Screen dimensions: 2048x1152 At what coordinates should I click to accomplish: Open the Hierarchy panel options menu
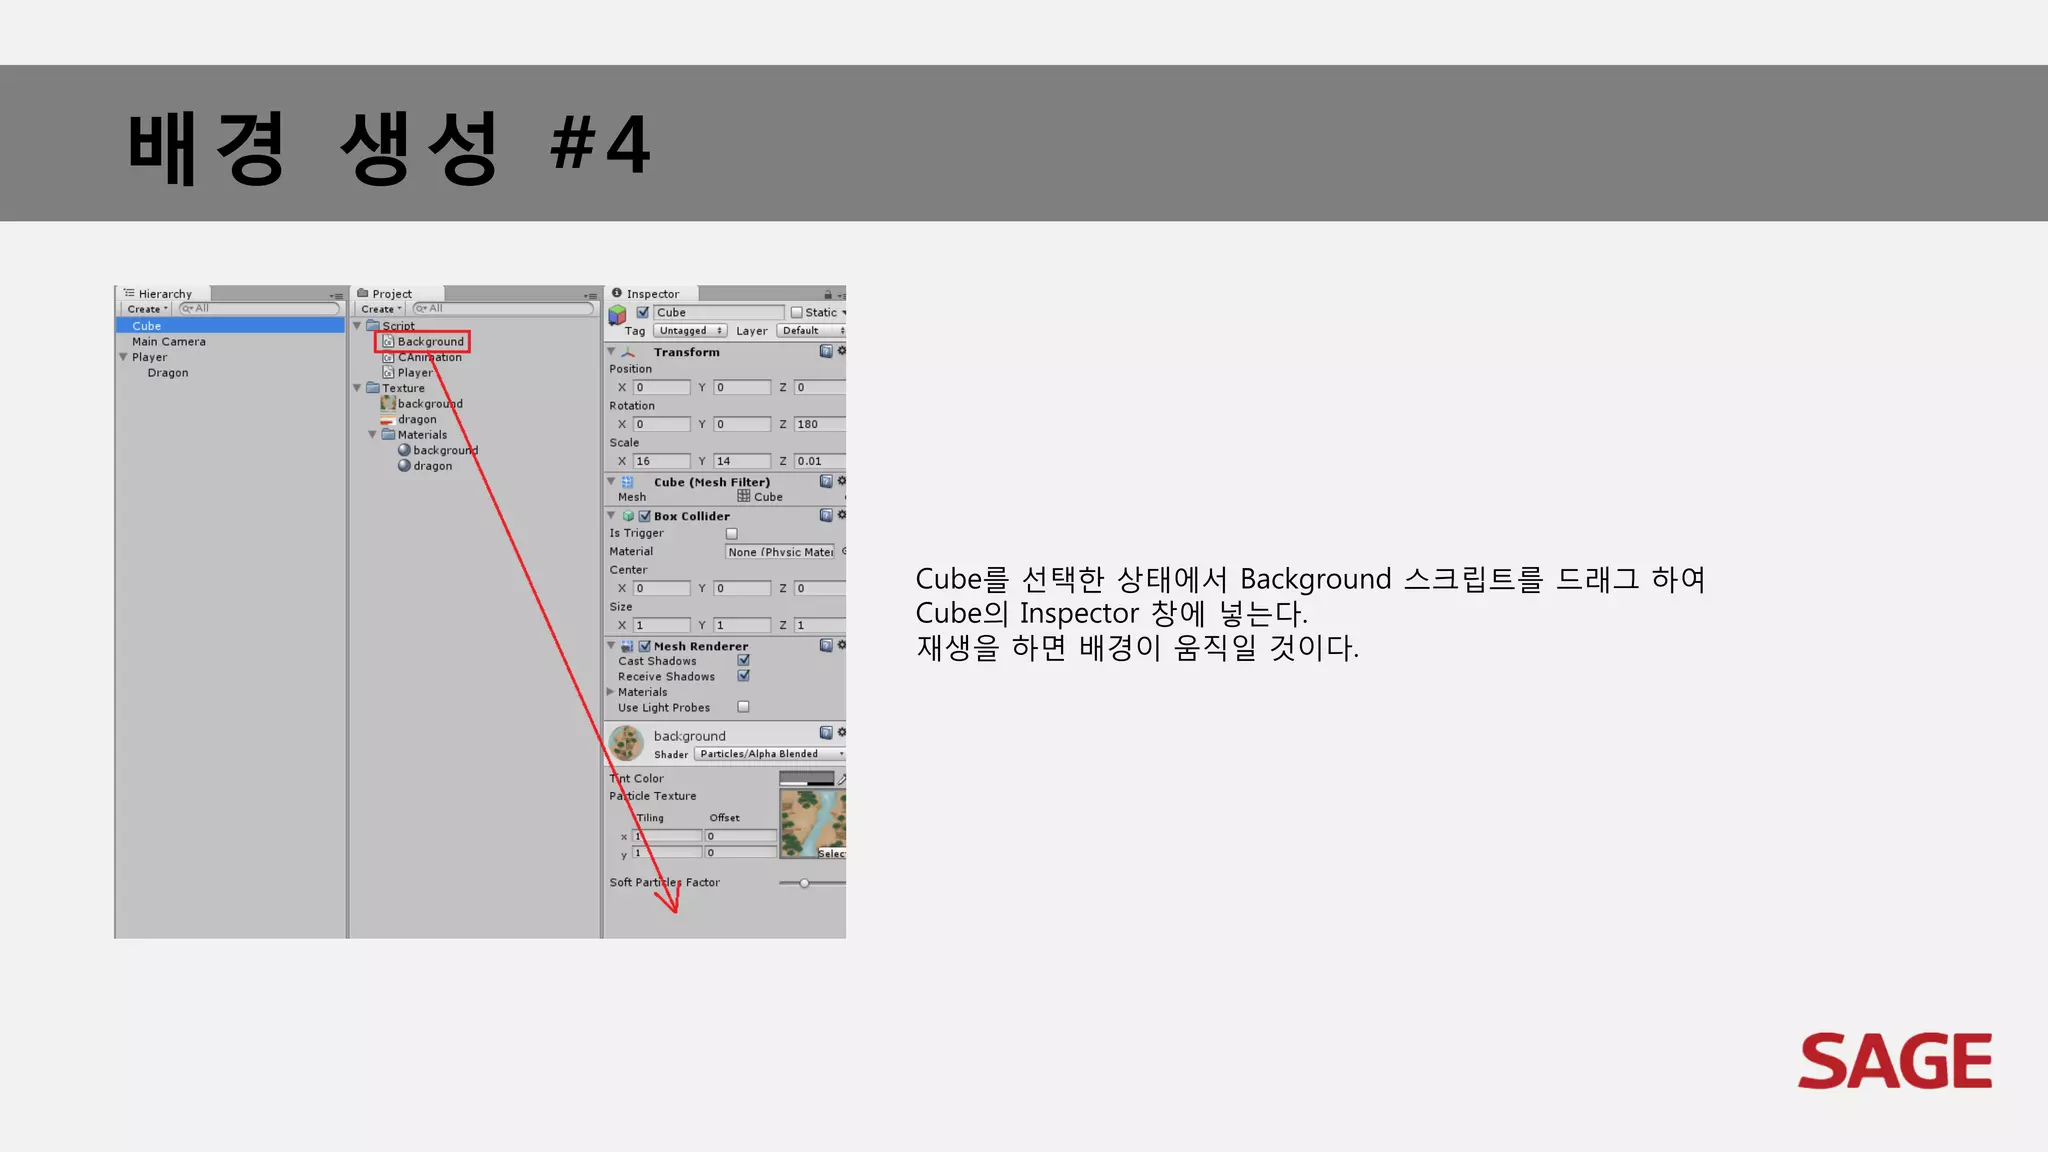(x=337, y=296)
